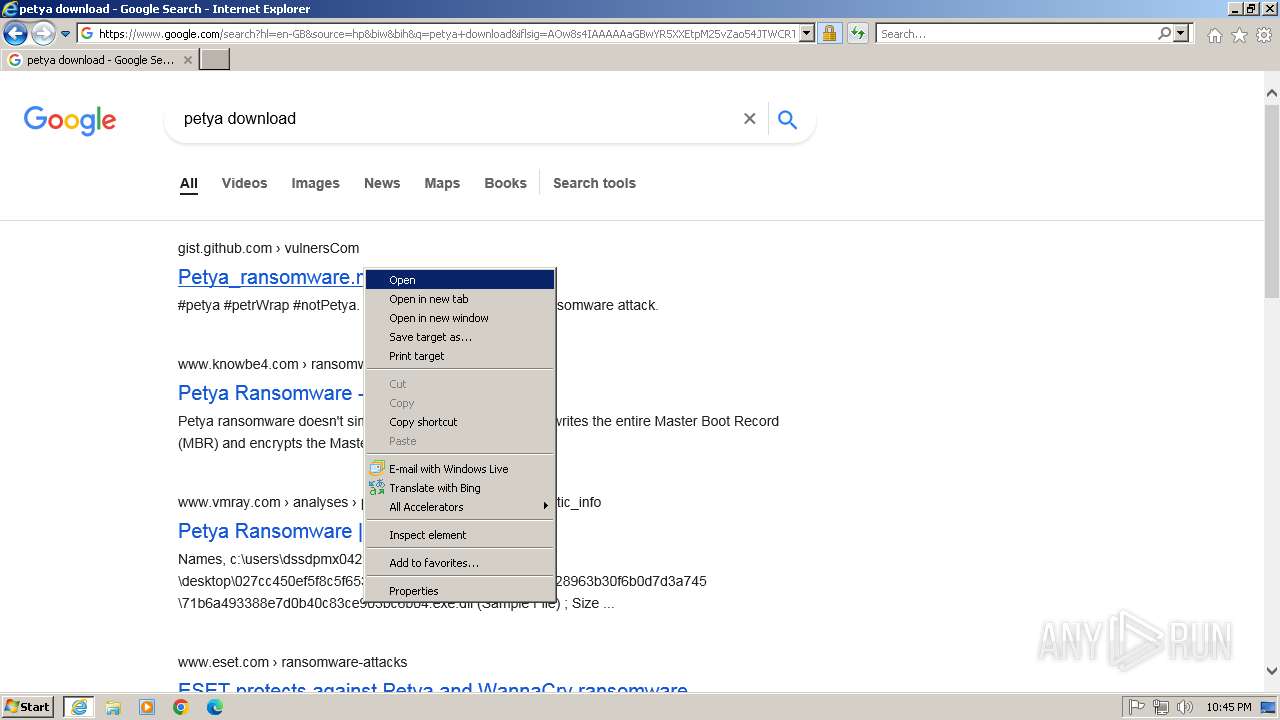1280x720 pixels.
Task: Click the page scrollbar up arrow
Action: pos(1272,93)
